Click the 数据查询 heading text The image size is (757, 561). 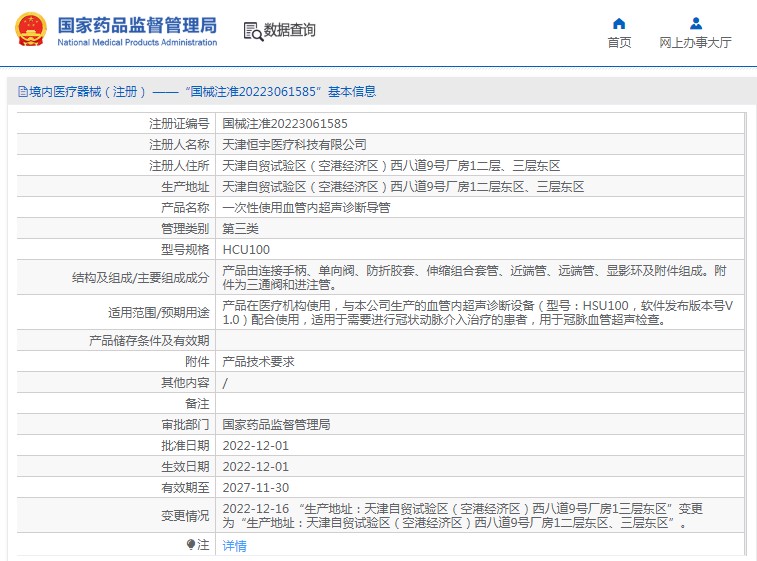point(290,30)
